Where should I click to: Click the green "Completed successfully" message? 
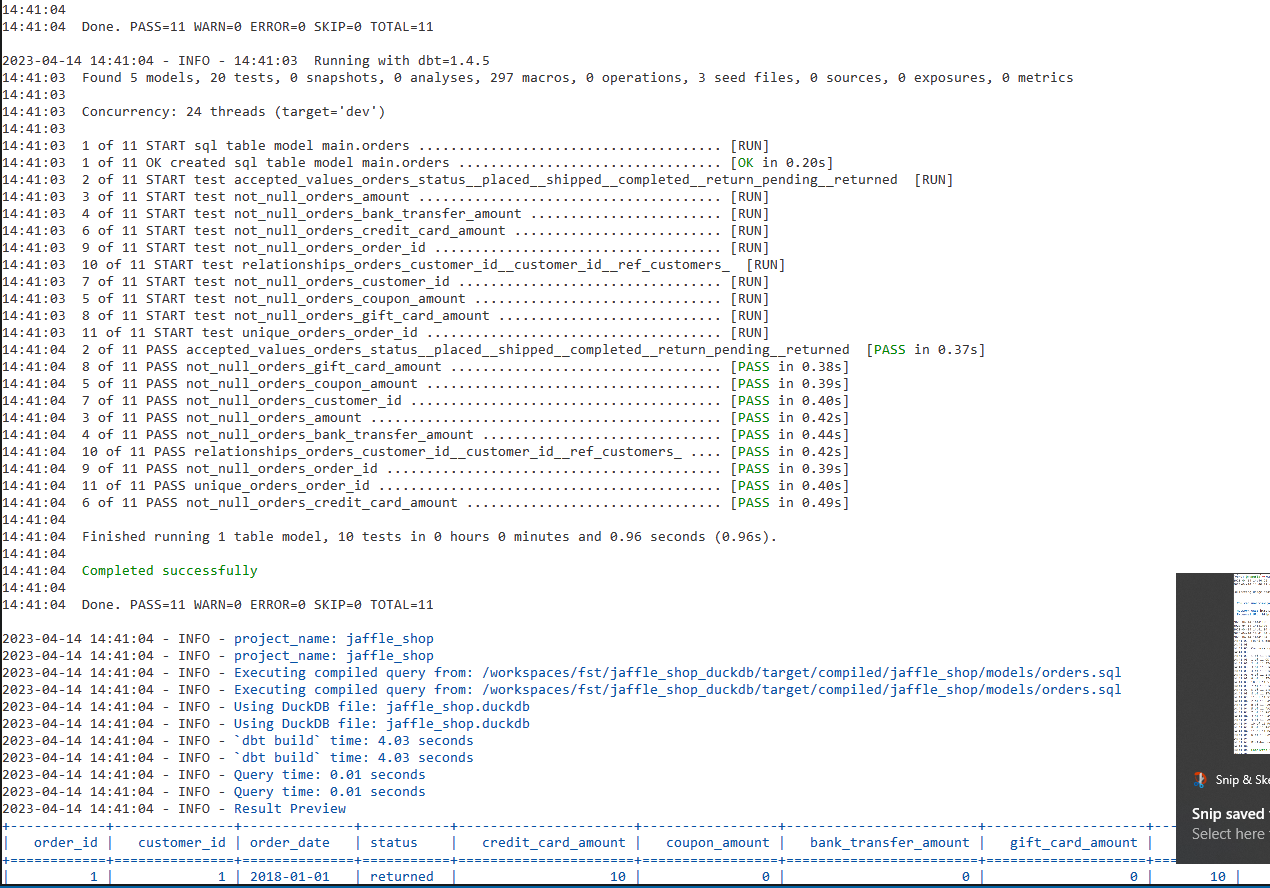170,571
